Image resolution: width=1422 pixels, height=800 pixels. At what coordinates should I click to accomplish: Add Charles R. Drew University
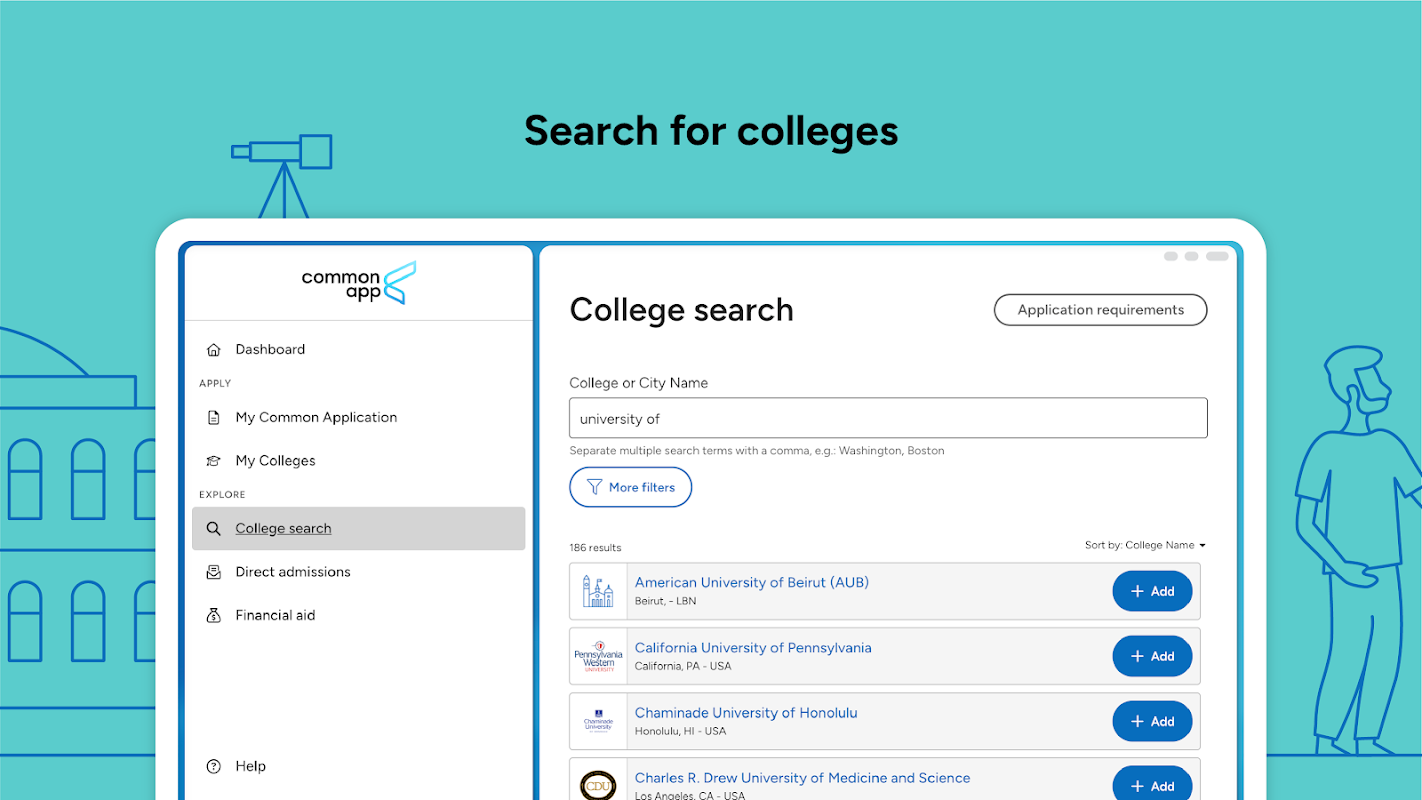point(1152,785)
